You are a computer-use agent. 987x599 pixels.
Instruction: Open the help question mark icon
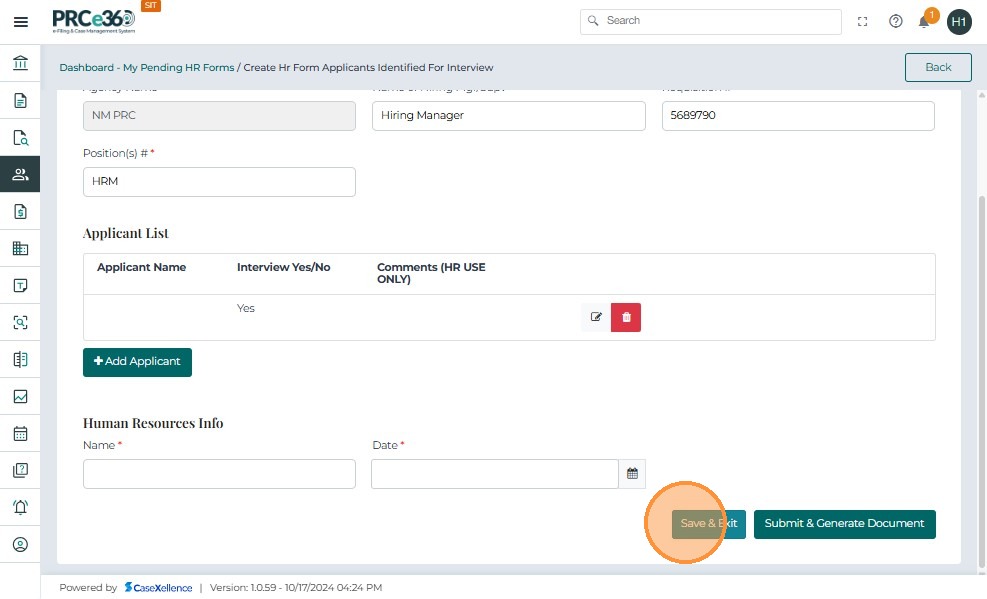(896, 21)
